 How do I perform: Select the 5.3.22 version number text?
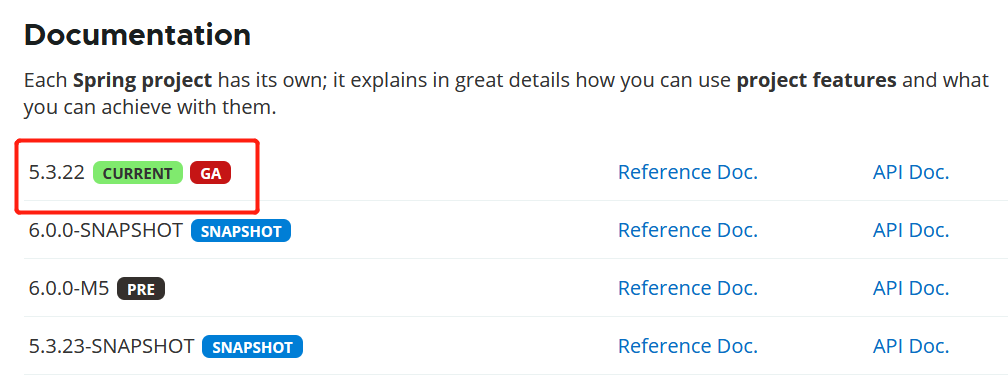click(57, 172)
